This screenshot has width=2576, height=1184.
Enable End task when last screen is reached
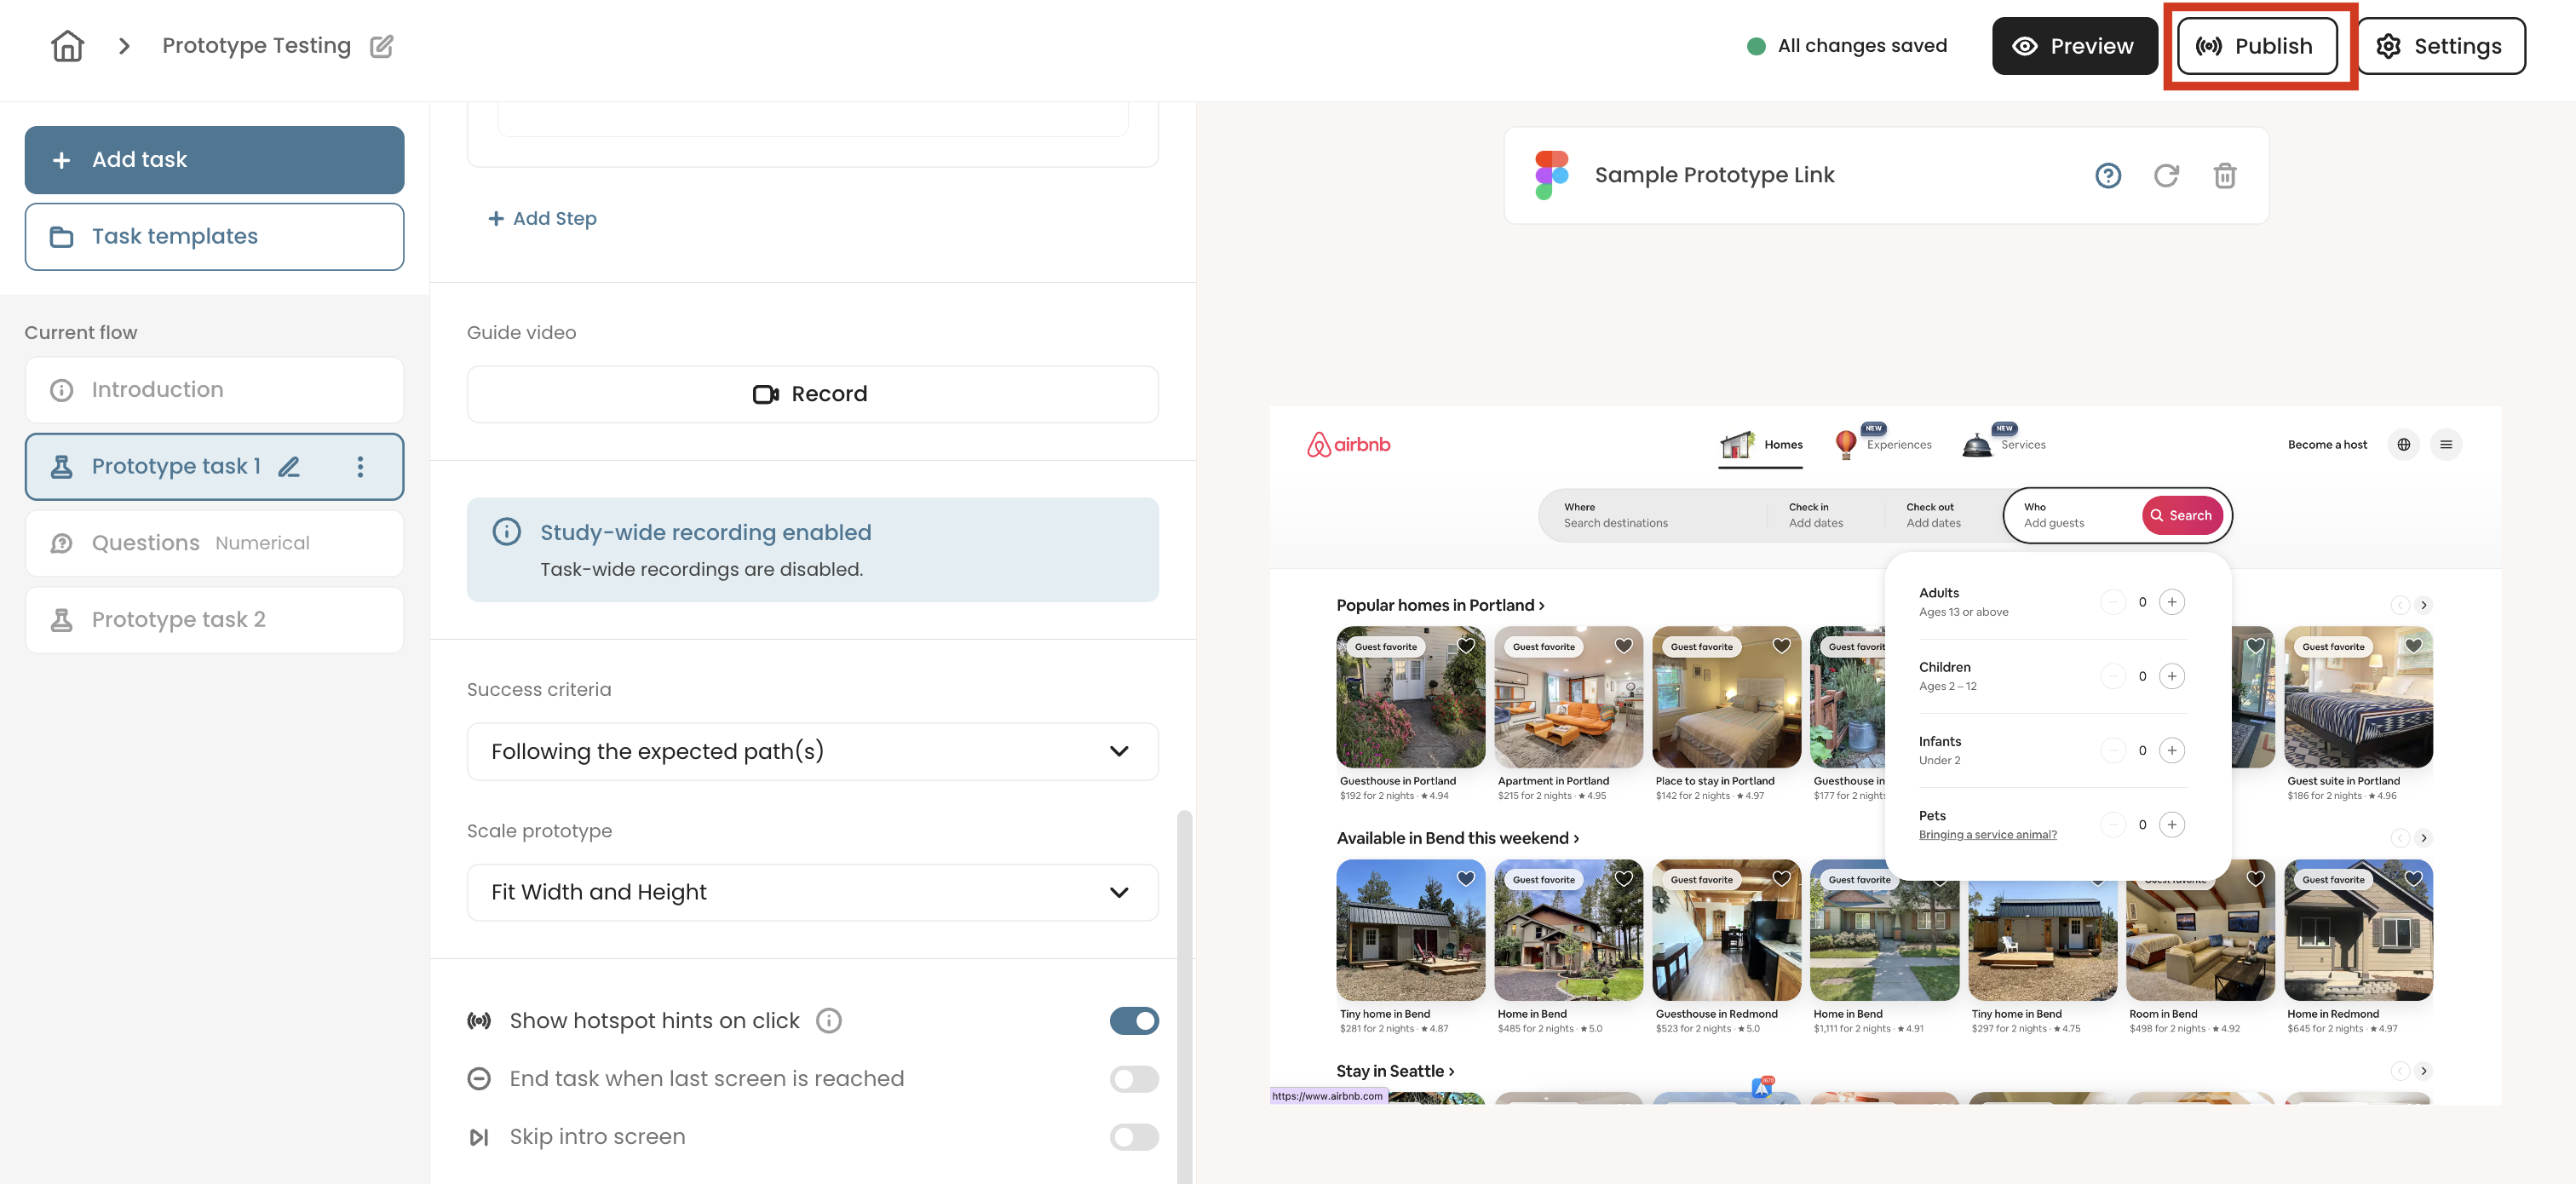[1134, 1079]
